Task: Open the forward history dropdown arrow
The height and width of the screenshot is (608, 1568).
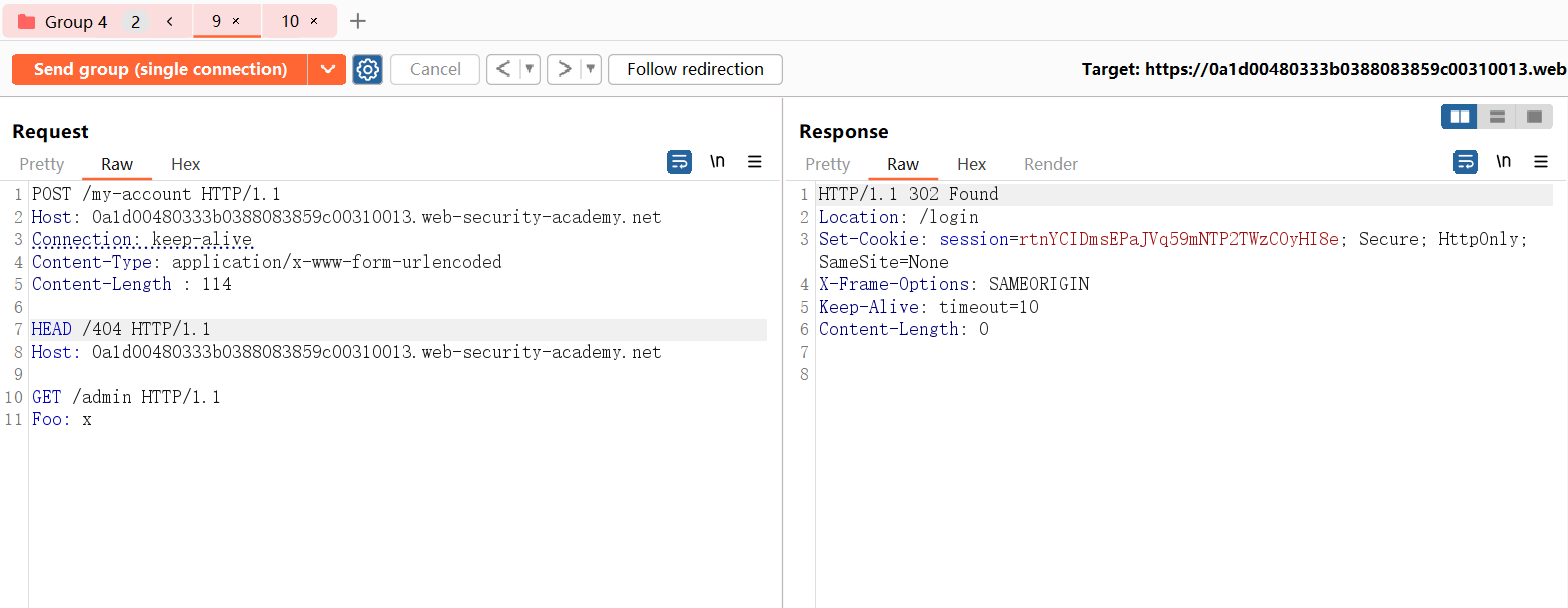Action: coord(591,69)
